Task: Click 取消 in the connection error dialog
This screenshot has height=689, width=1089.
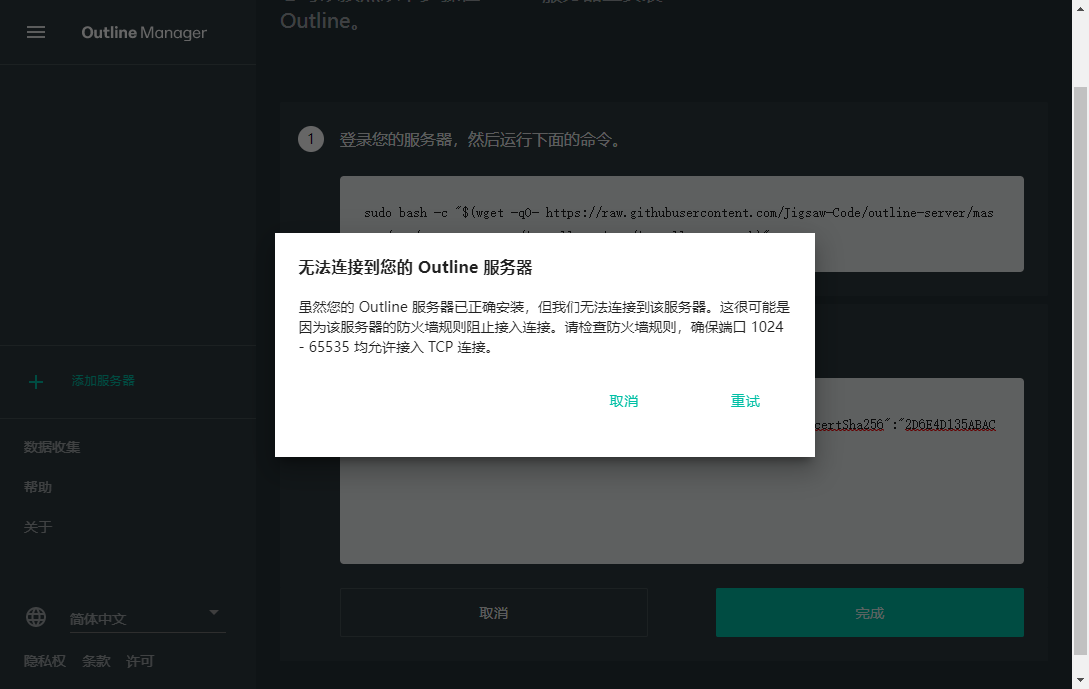Action: 624,401
